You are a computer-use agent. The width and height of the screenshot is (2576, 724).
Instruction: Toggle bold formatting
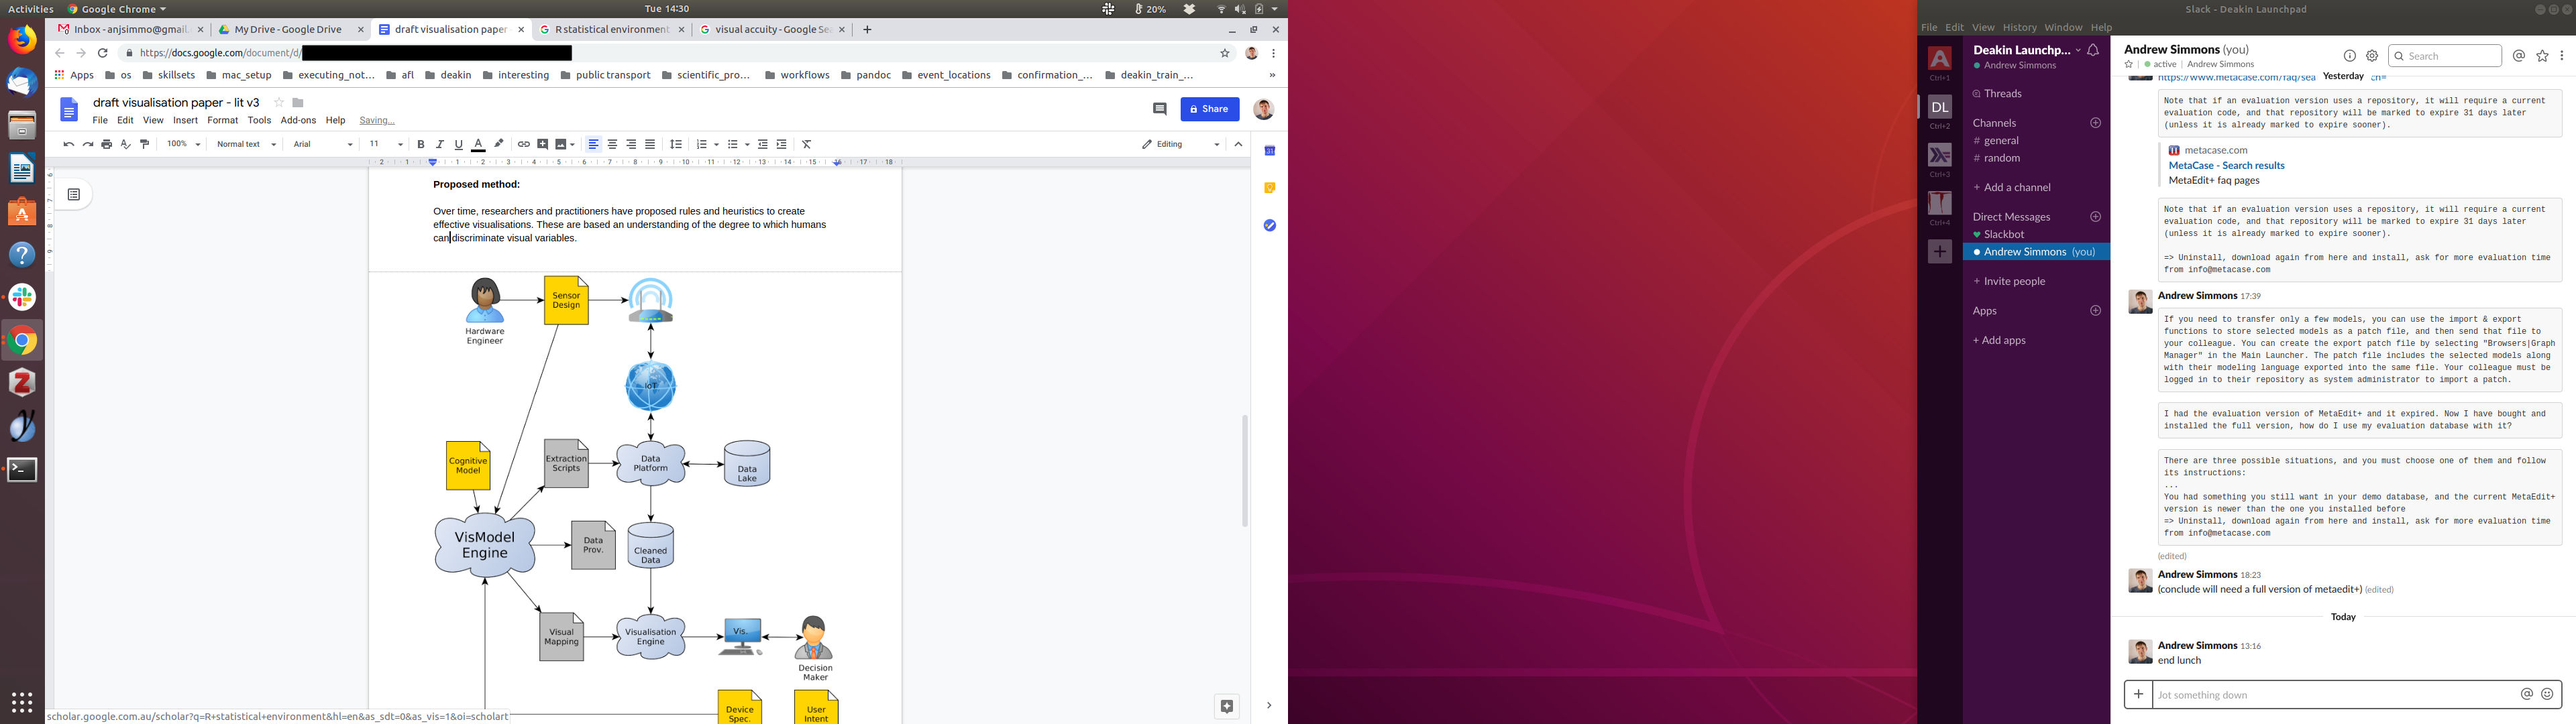[421, 145]
